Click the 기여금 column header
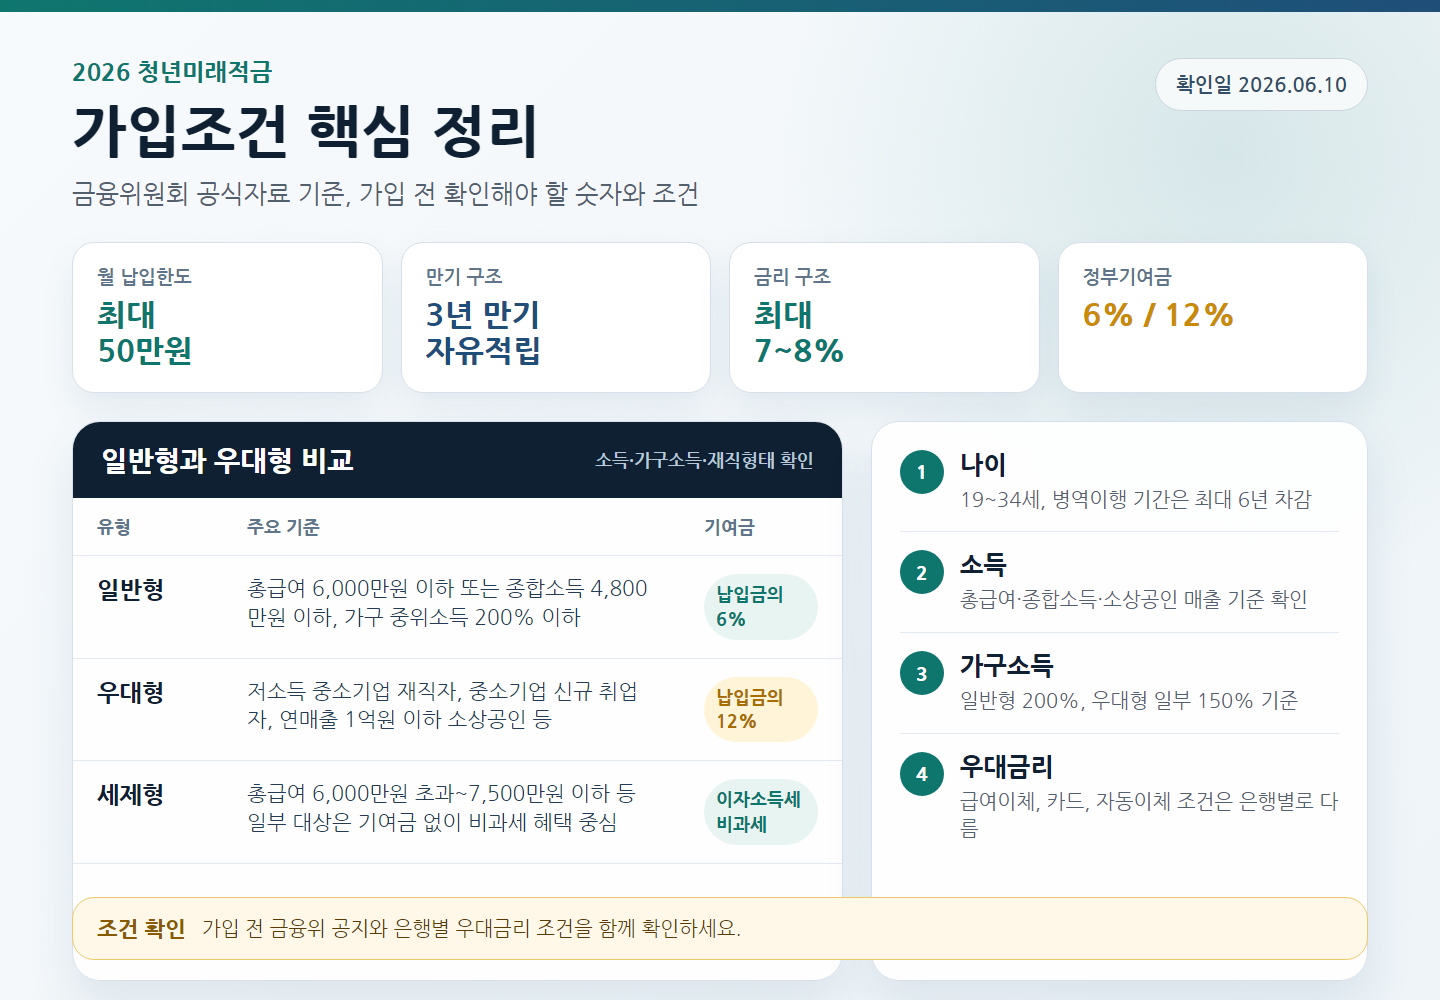The image size is (1440, 1000). (x=729, y=527)
